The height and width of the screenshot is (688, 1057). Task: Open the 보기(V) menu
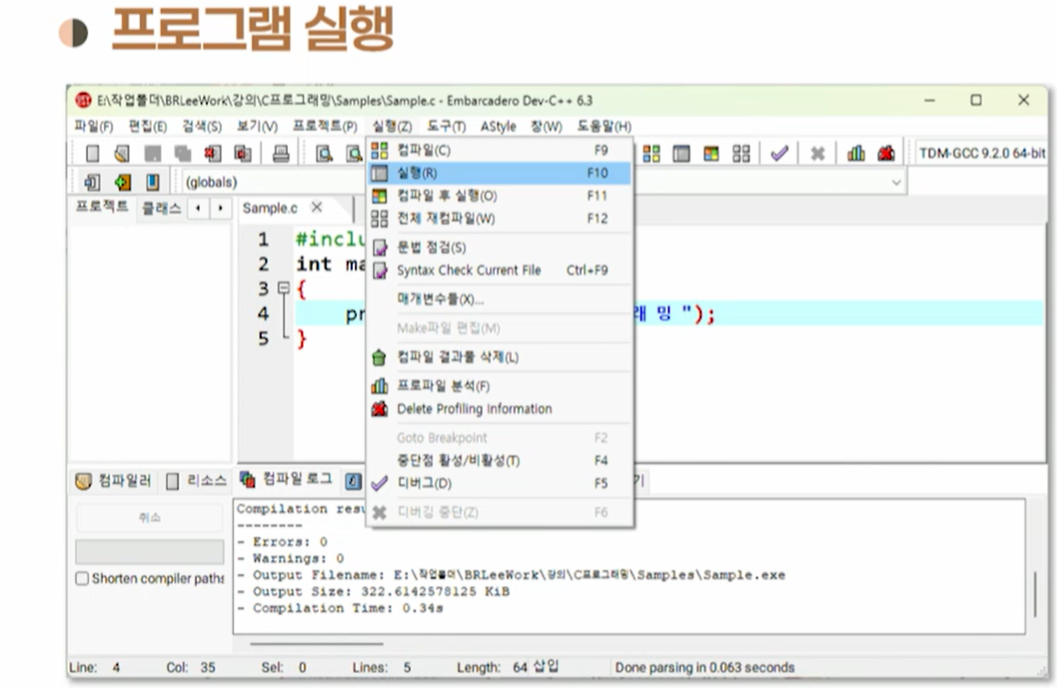pyautogui.click(x=257, y=126)
